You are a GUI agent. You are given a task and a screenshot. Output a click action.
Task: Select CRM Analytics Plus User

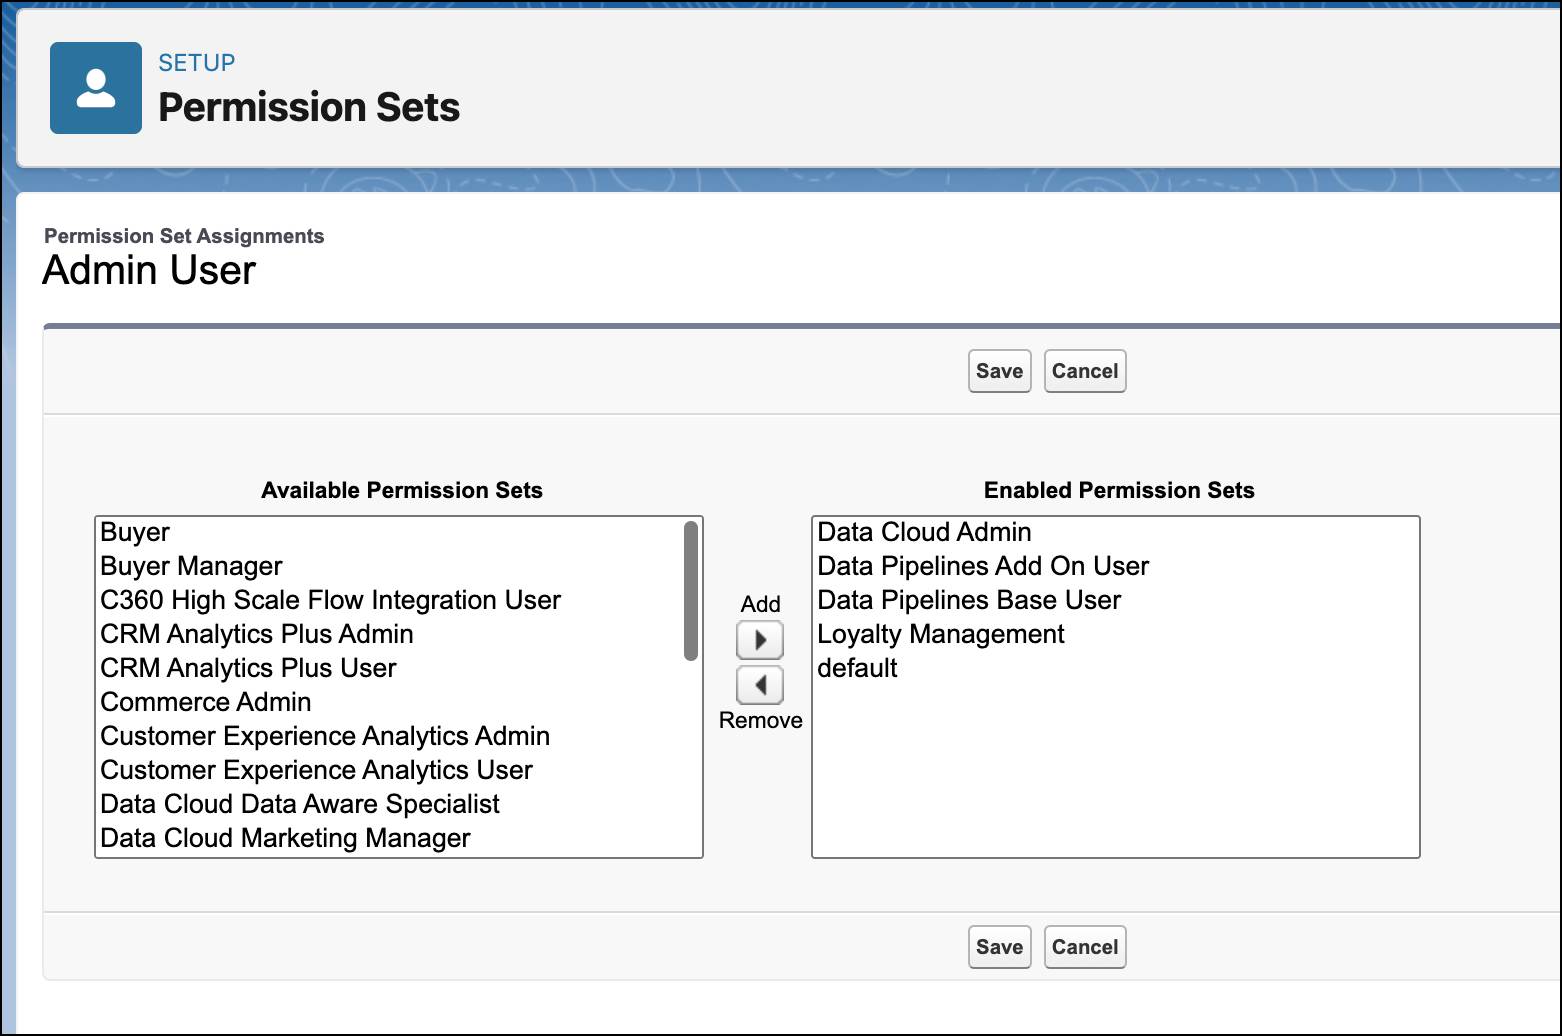[x=390, y=668]
